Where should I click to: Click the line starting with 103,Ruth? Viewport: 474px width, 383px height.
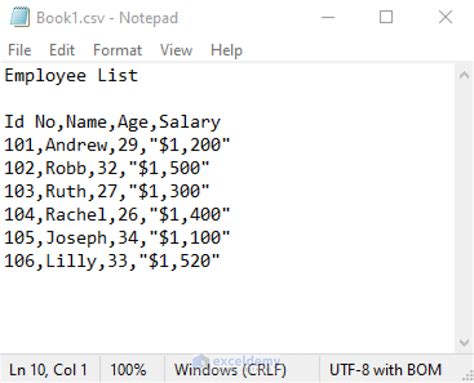pyautogui.click(x=107, y=192)
